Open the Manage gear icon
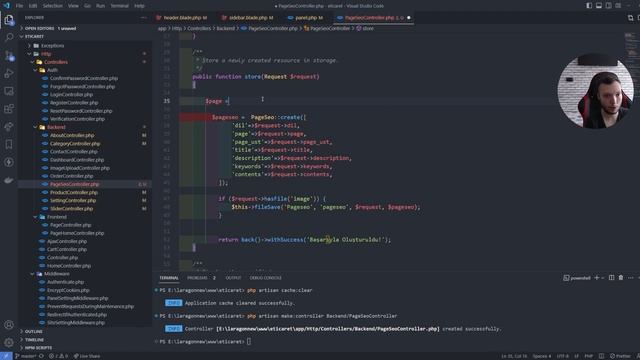 click(9, 342)
